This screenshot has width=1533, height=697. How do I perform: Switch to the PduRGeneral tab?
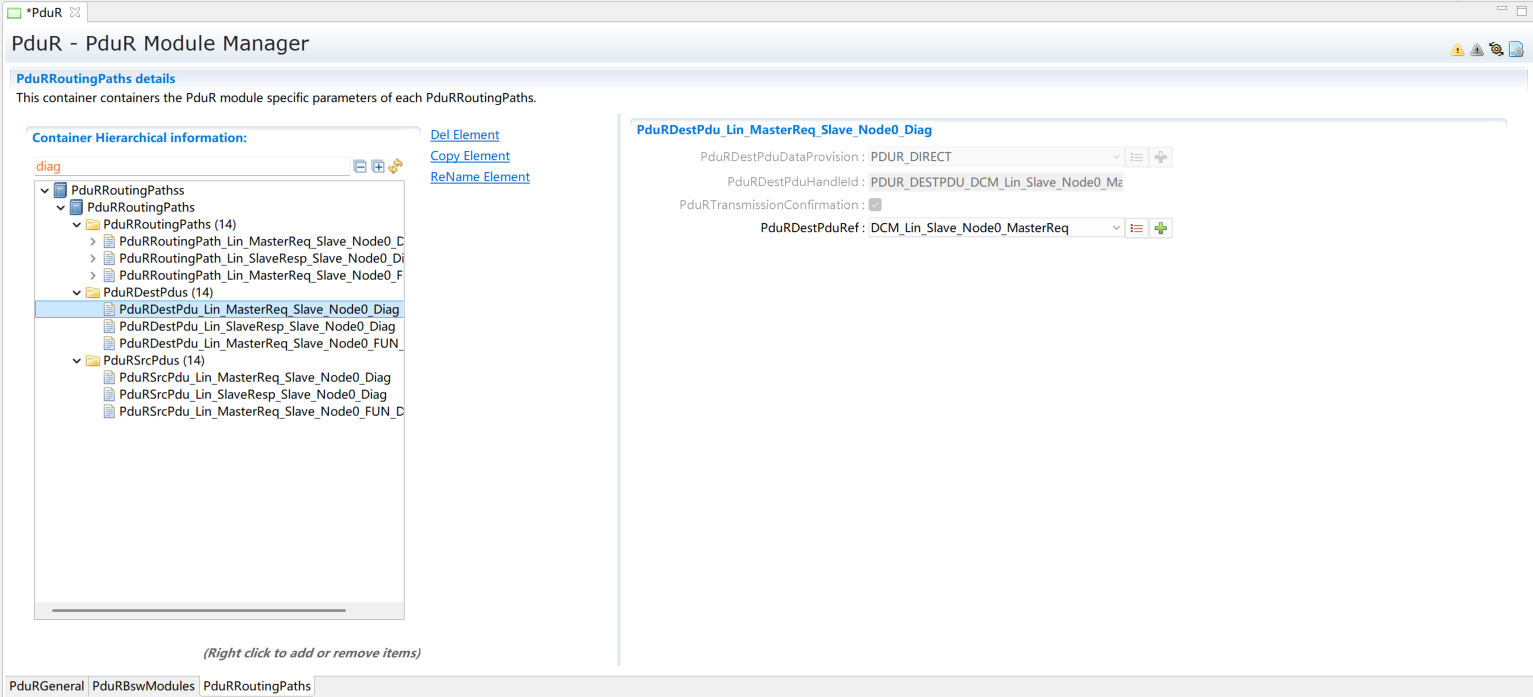pyautogui.click(x=46, y=686)
